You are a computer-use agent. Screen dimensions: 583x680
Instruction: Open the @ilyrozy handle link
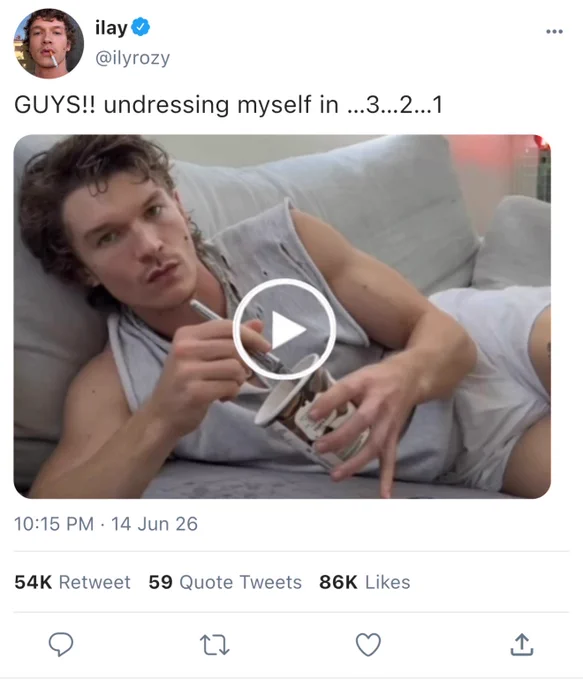pos(132,58)
